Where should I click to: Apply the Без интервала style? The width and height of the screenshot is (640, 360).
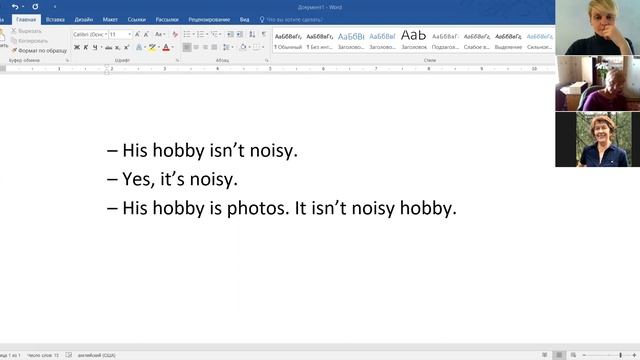(319, 41)
